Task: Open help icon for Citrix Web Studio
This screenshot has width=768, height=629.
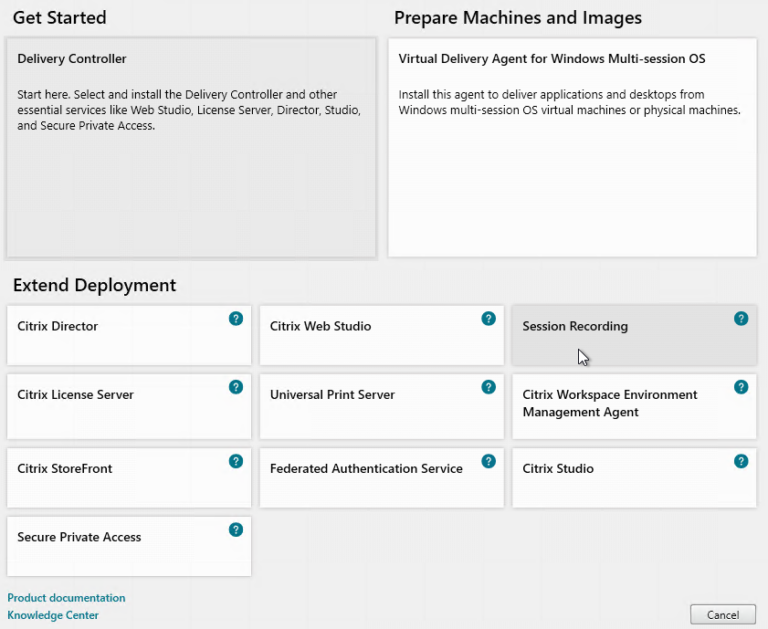Action: (488, 319)
